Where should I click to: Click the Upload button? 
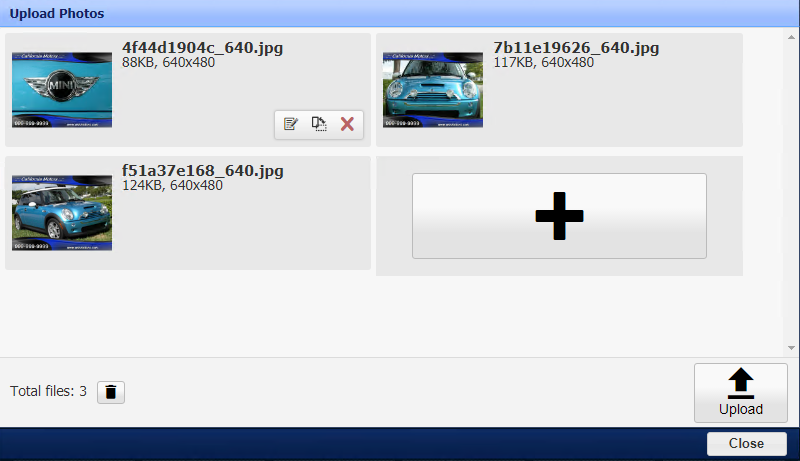(740, 393)
